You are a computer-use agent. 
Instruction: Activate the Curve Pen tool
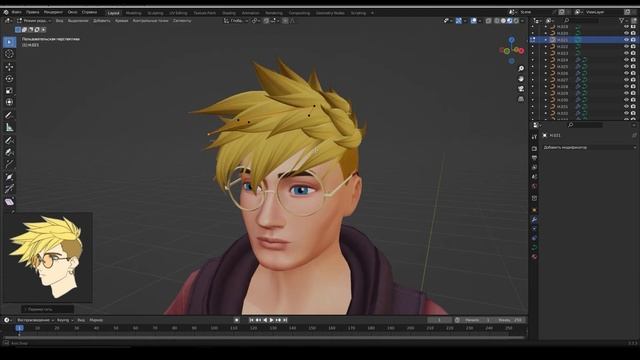click(9, 152)
